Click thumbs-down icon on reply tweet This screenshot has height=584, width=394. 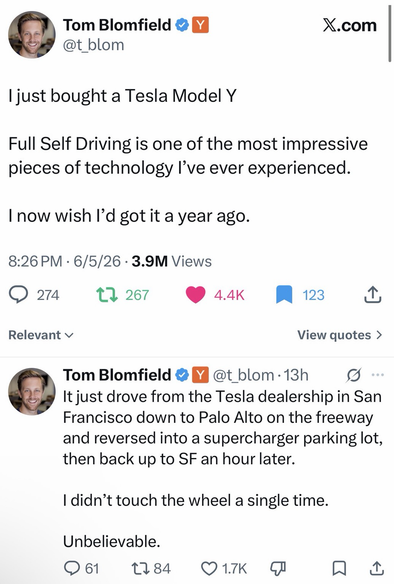[x=278, y=568]
